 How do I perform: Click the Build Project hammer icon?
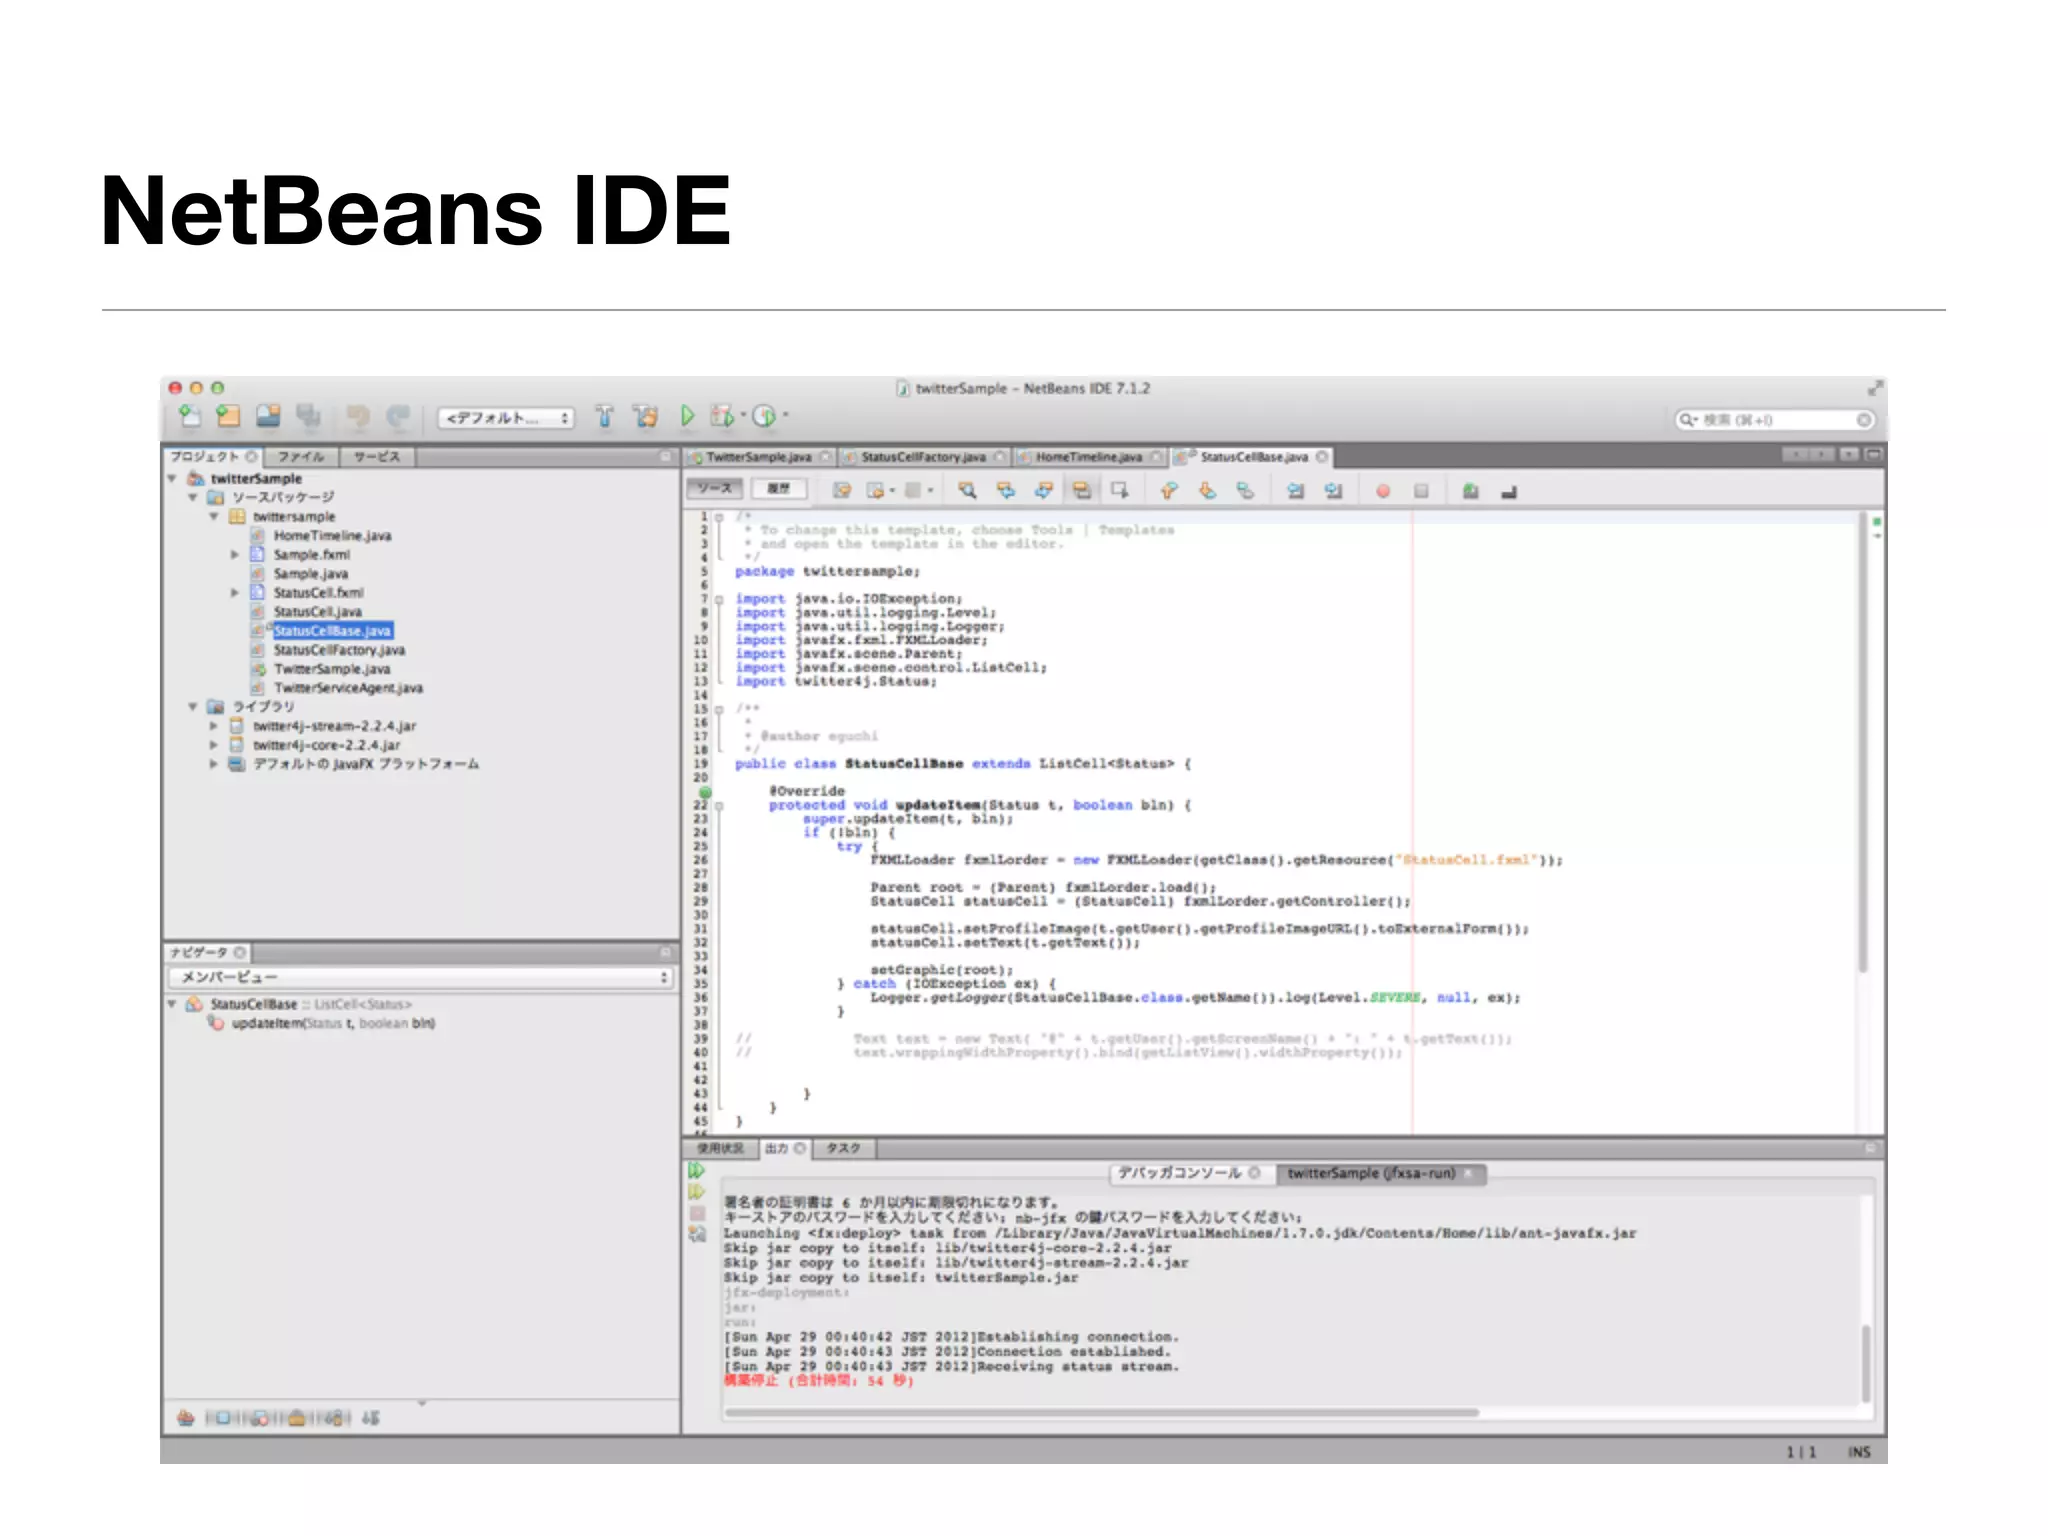coord(605,416)
